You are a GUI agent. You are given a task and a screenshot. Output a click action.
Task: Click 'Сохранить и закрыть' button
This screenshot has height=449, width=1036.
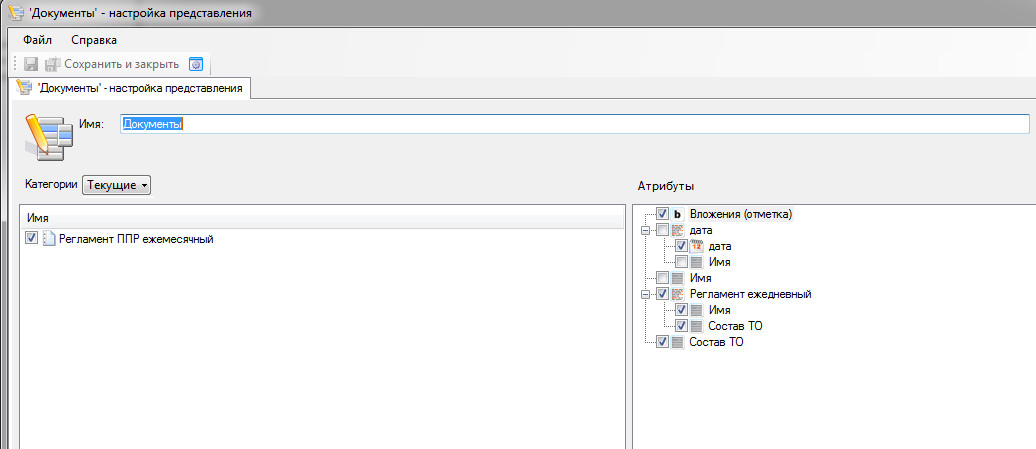(112, 64)
